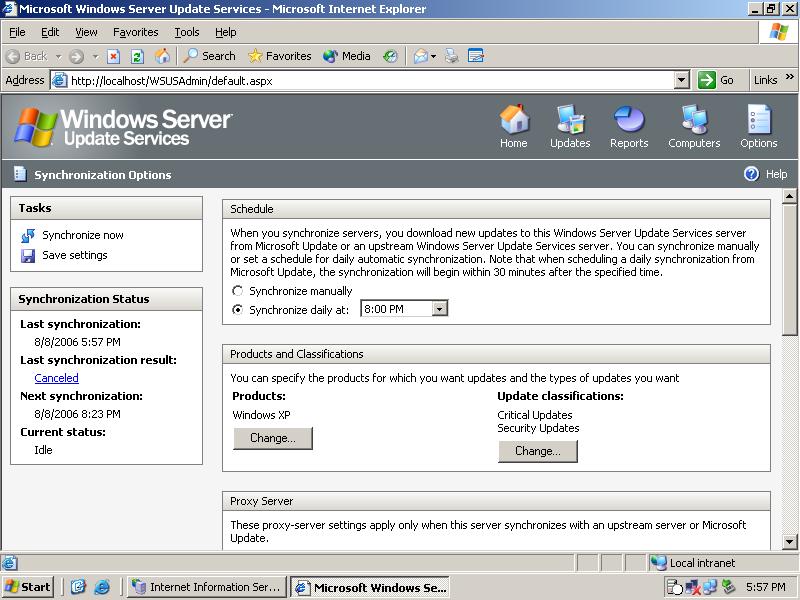Refresh the page with Refresh icon
800x600 pixels.
[137, 56]
